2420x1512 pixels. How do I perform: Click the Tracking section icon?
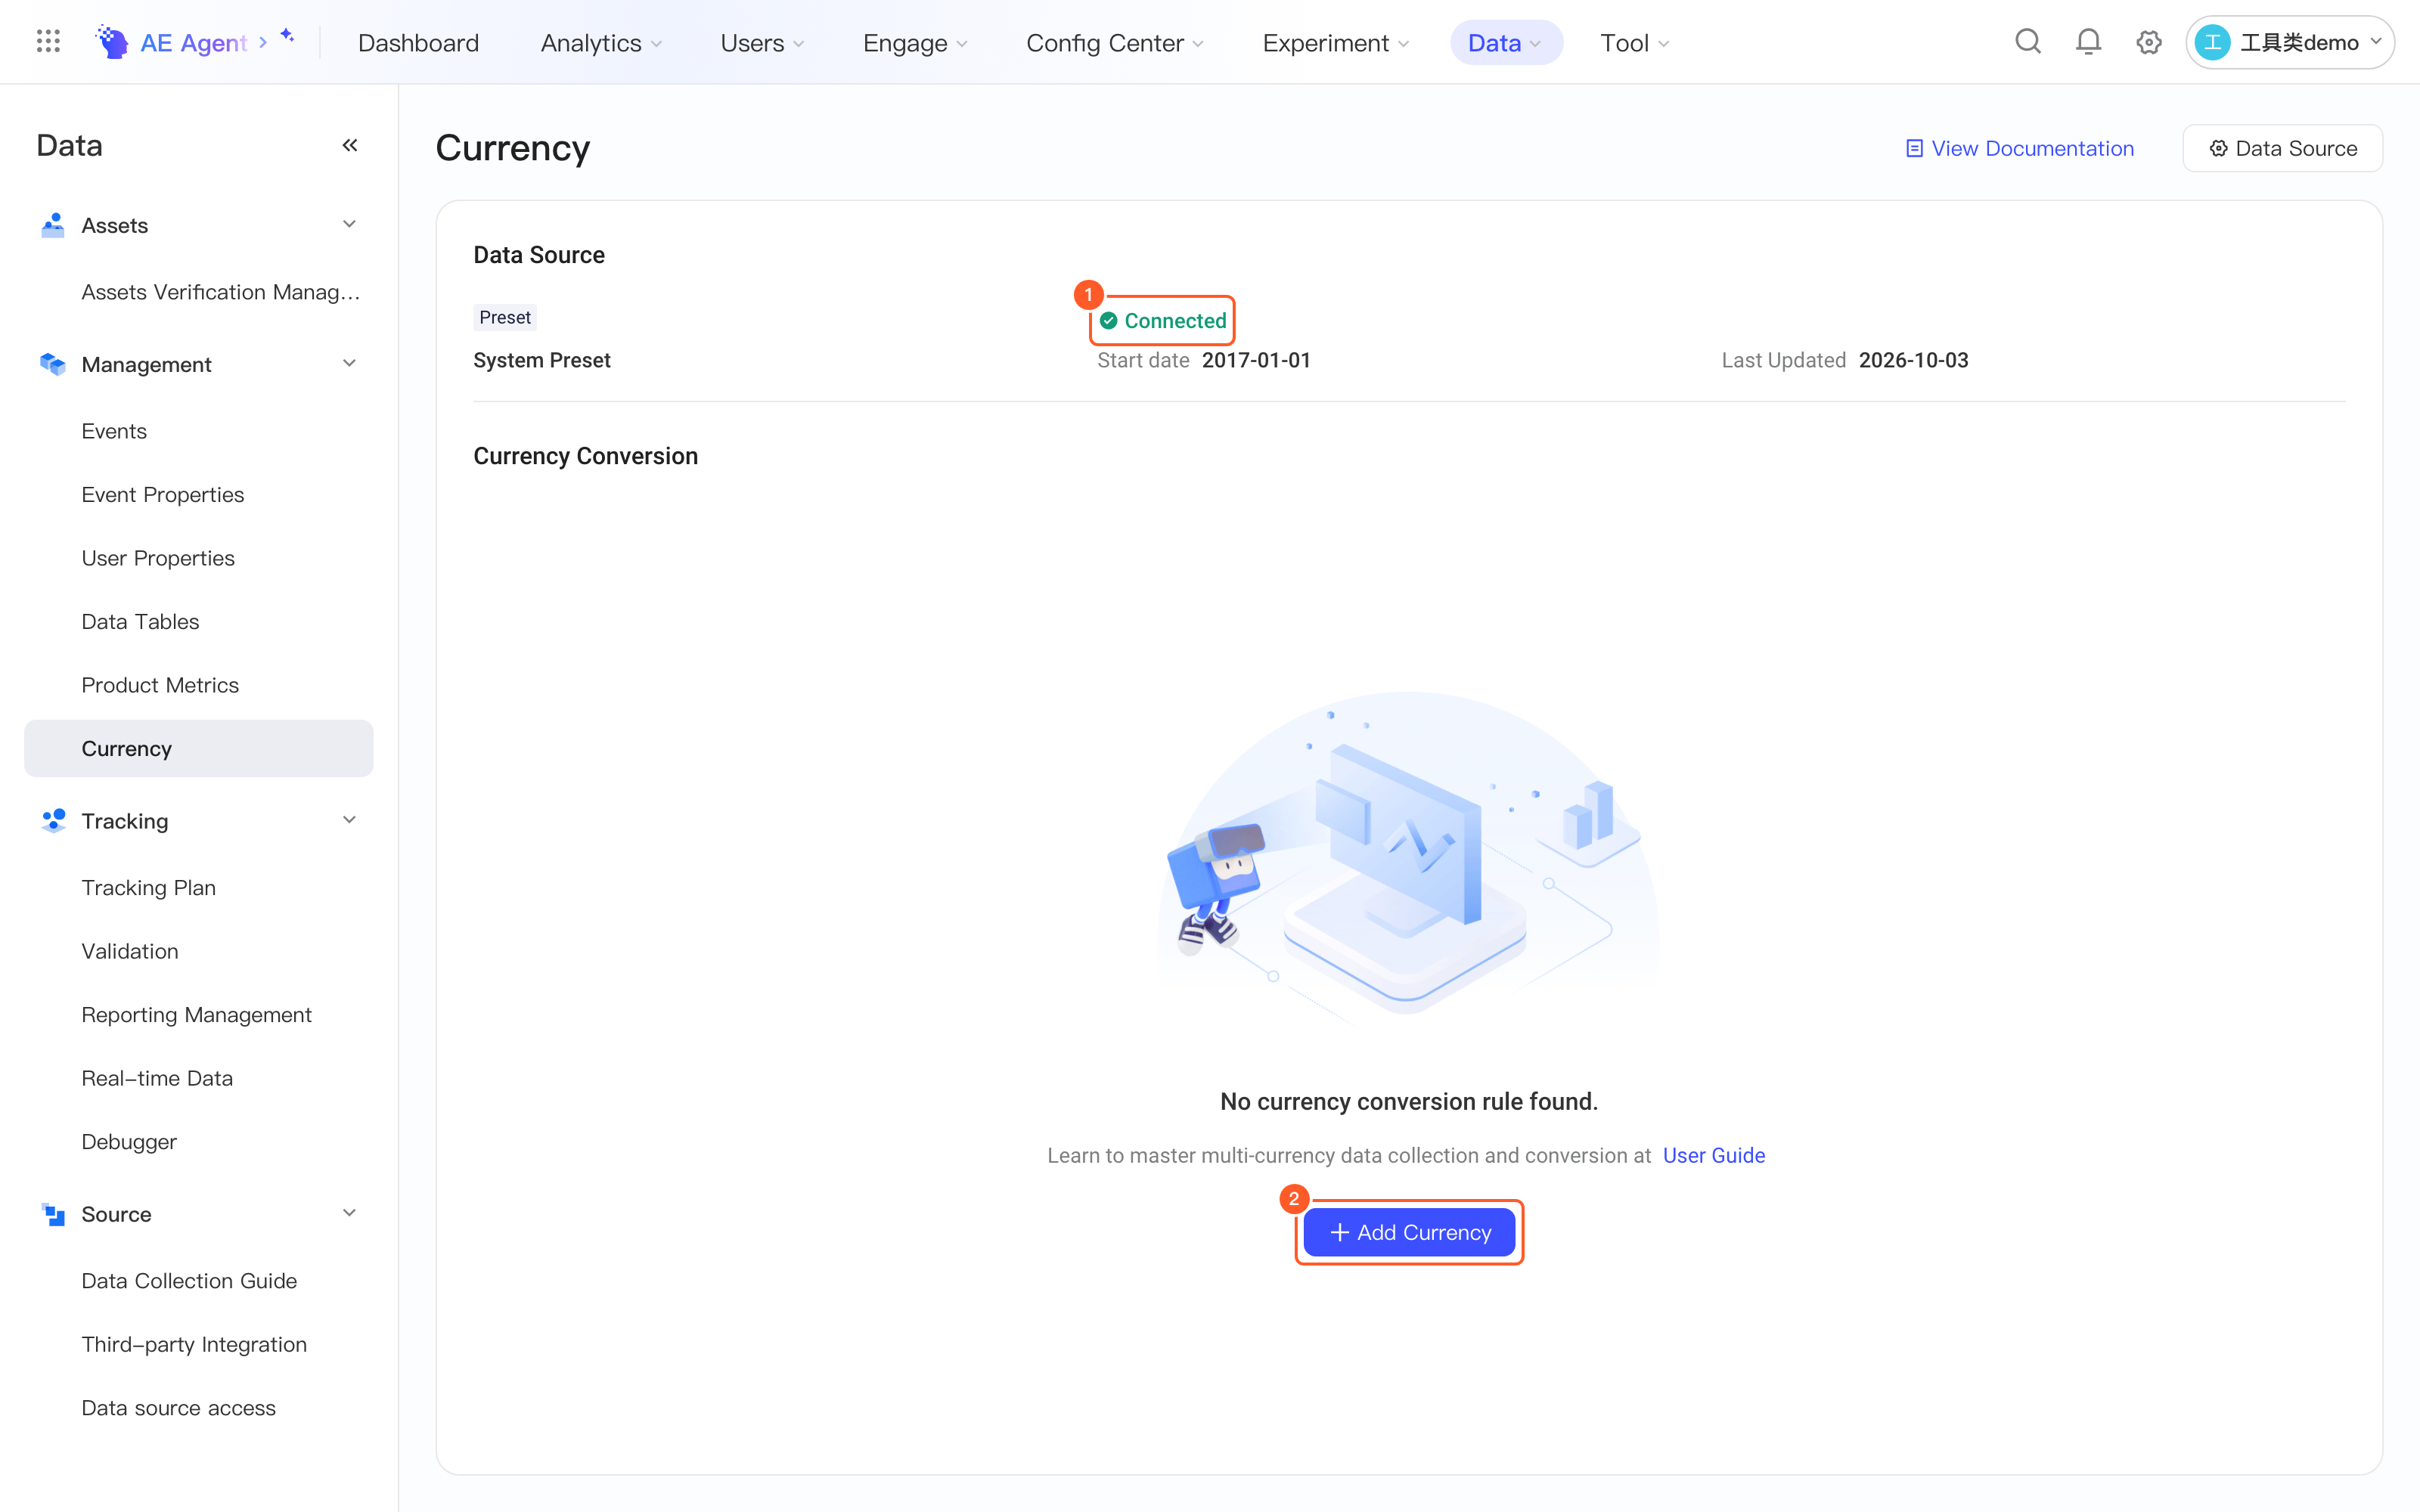pos(53,821)
